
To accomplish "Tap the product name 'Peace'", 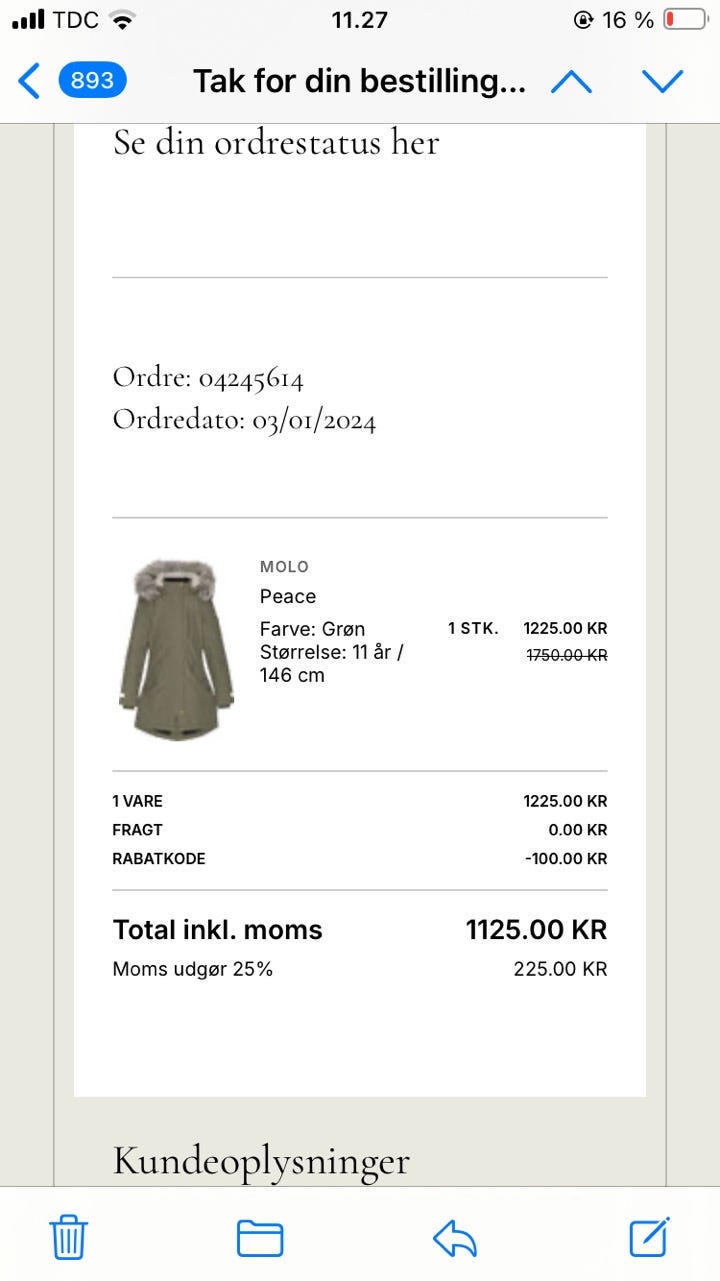I will pos(288,596).
